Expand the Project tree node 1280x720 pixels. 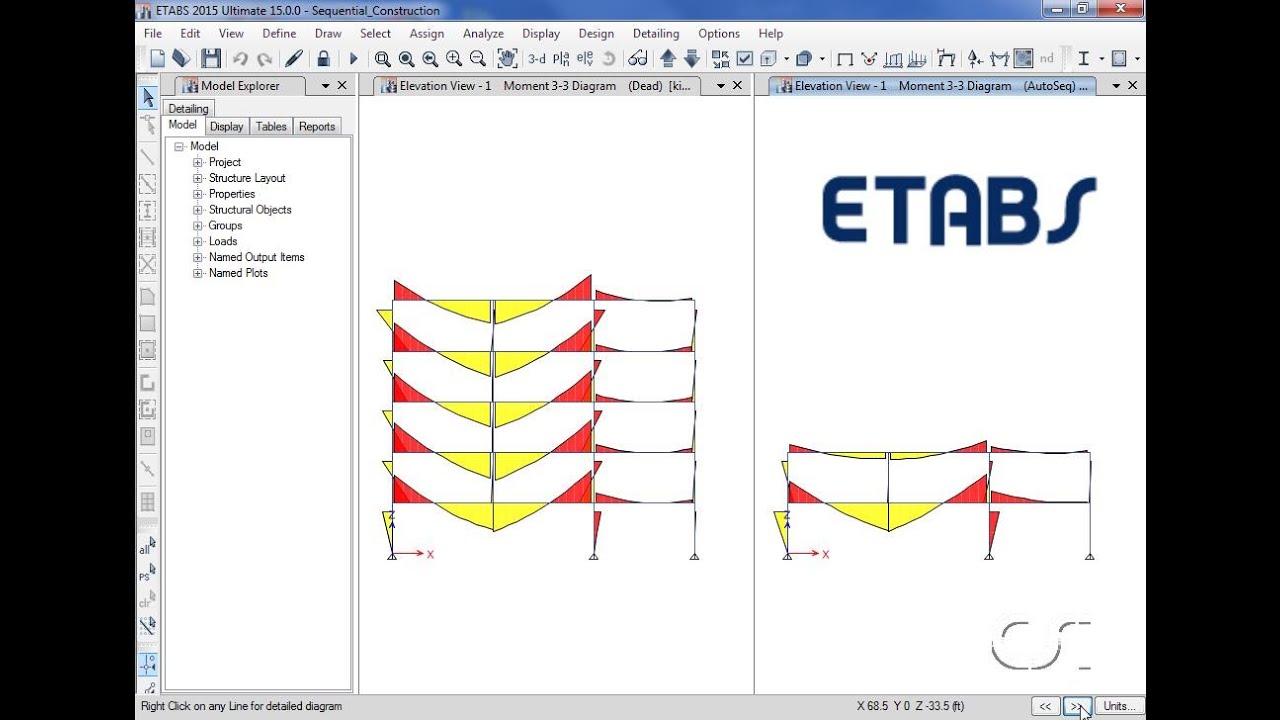[198, 162]
